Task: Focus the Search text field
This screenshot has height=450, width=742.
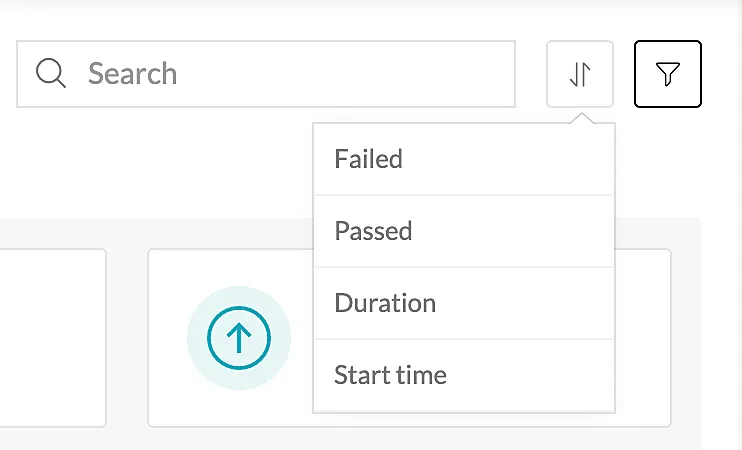Action: [x=266, y=74]
